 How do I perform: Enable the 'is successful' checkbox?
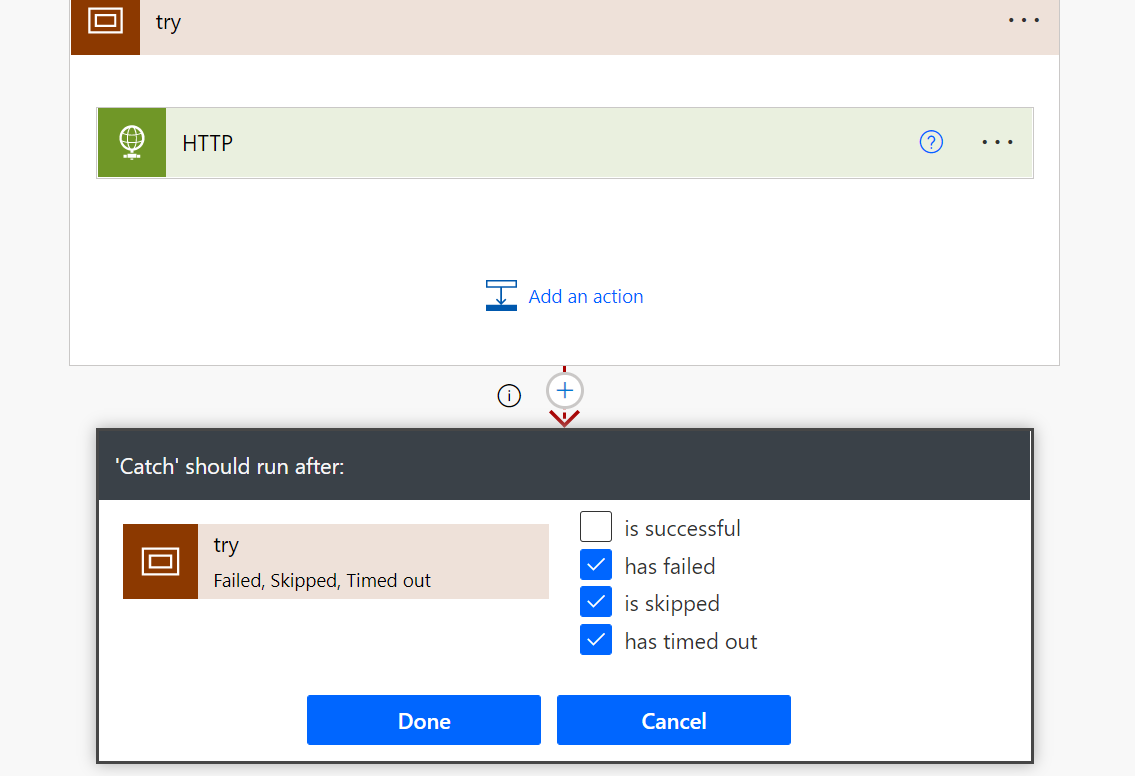point(596,527)
